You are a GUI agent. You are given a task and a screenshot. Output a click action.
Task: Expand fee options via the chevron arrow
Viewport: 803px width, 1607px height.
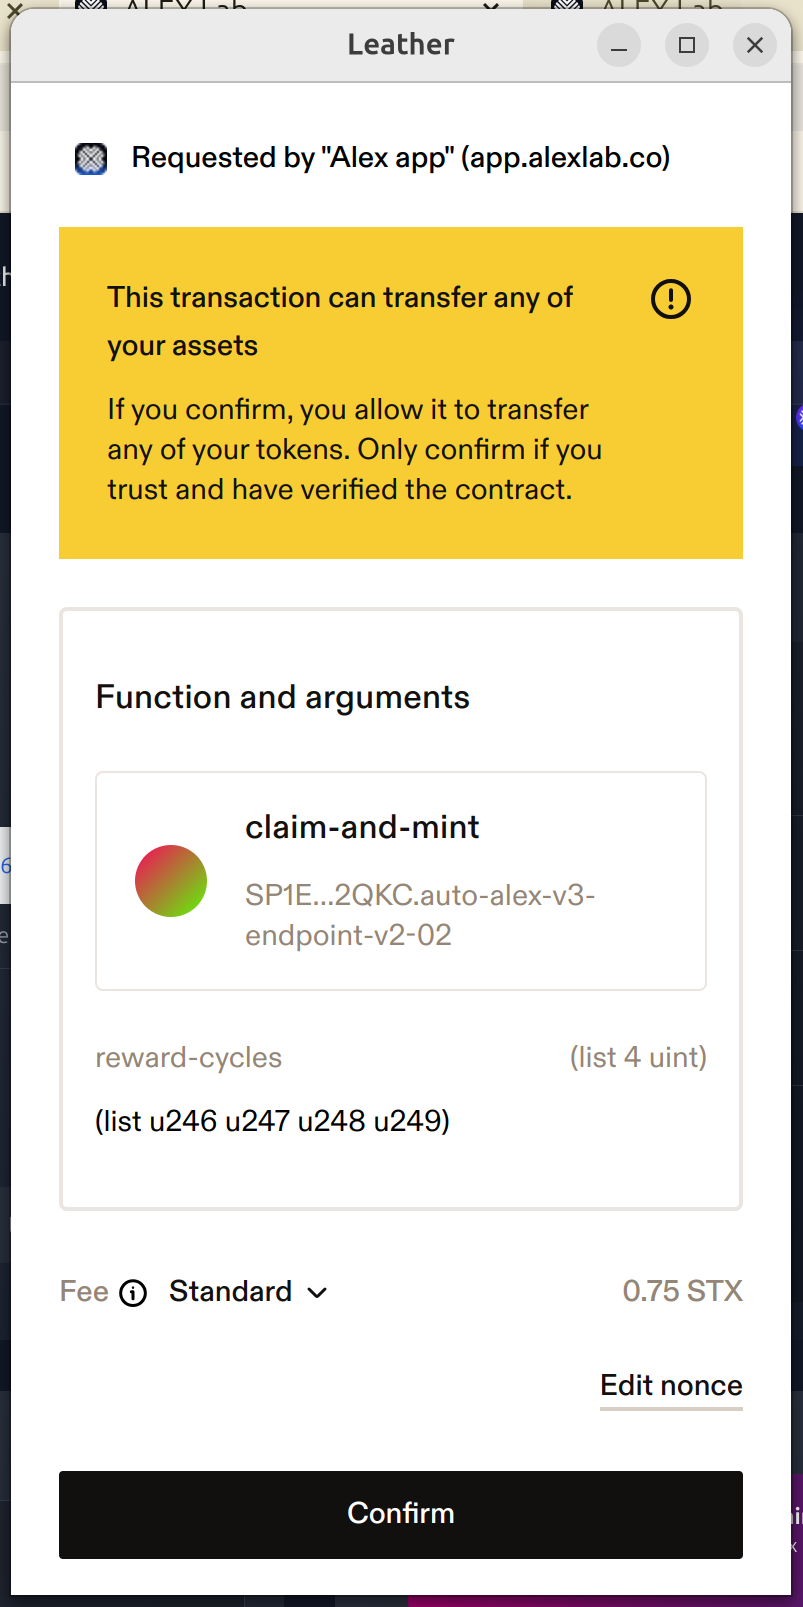pyautogui.click(x=318, y=1293)
